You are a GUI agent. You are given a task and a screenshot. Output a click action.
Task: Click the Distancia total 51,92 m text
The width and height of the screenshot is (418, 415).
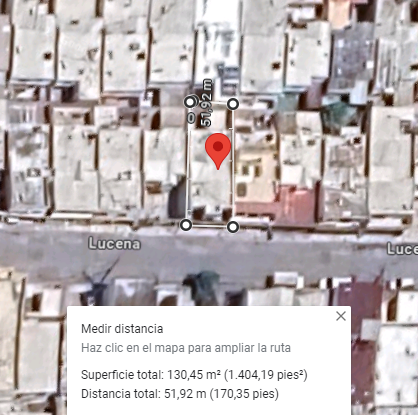180,394
